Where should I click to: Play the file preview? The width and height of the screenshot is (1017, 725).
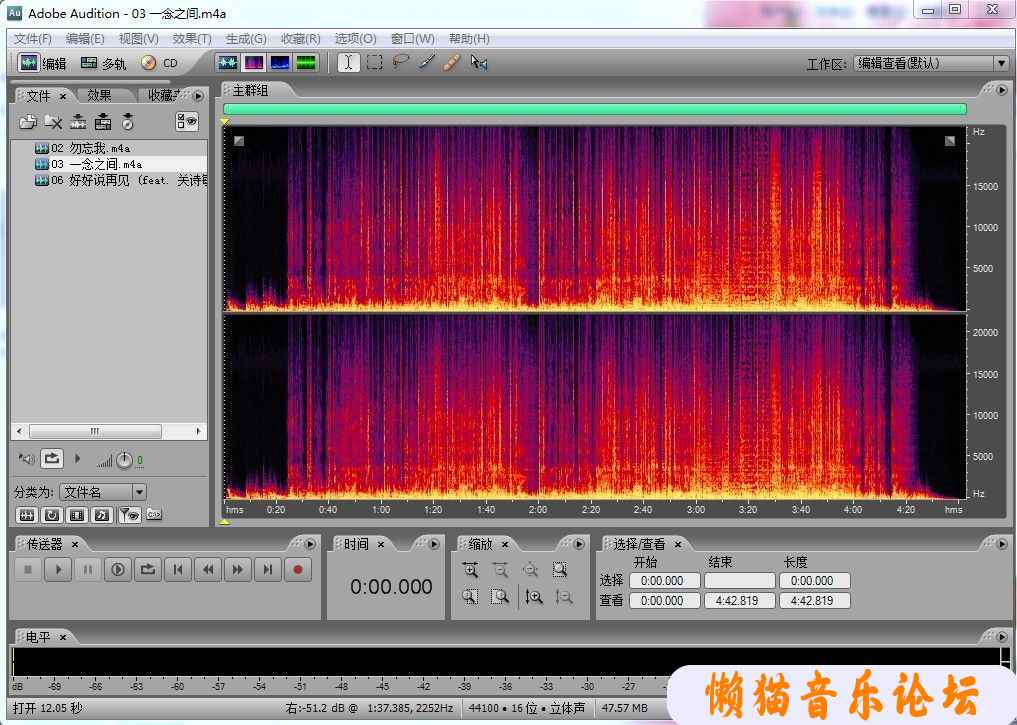[78, 458]
